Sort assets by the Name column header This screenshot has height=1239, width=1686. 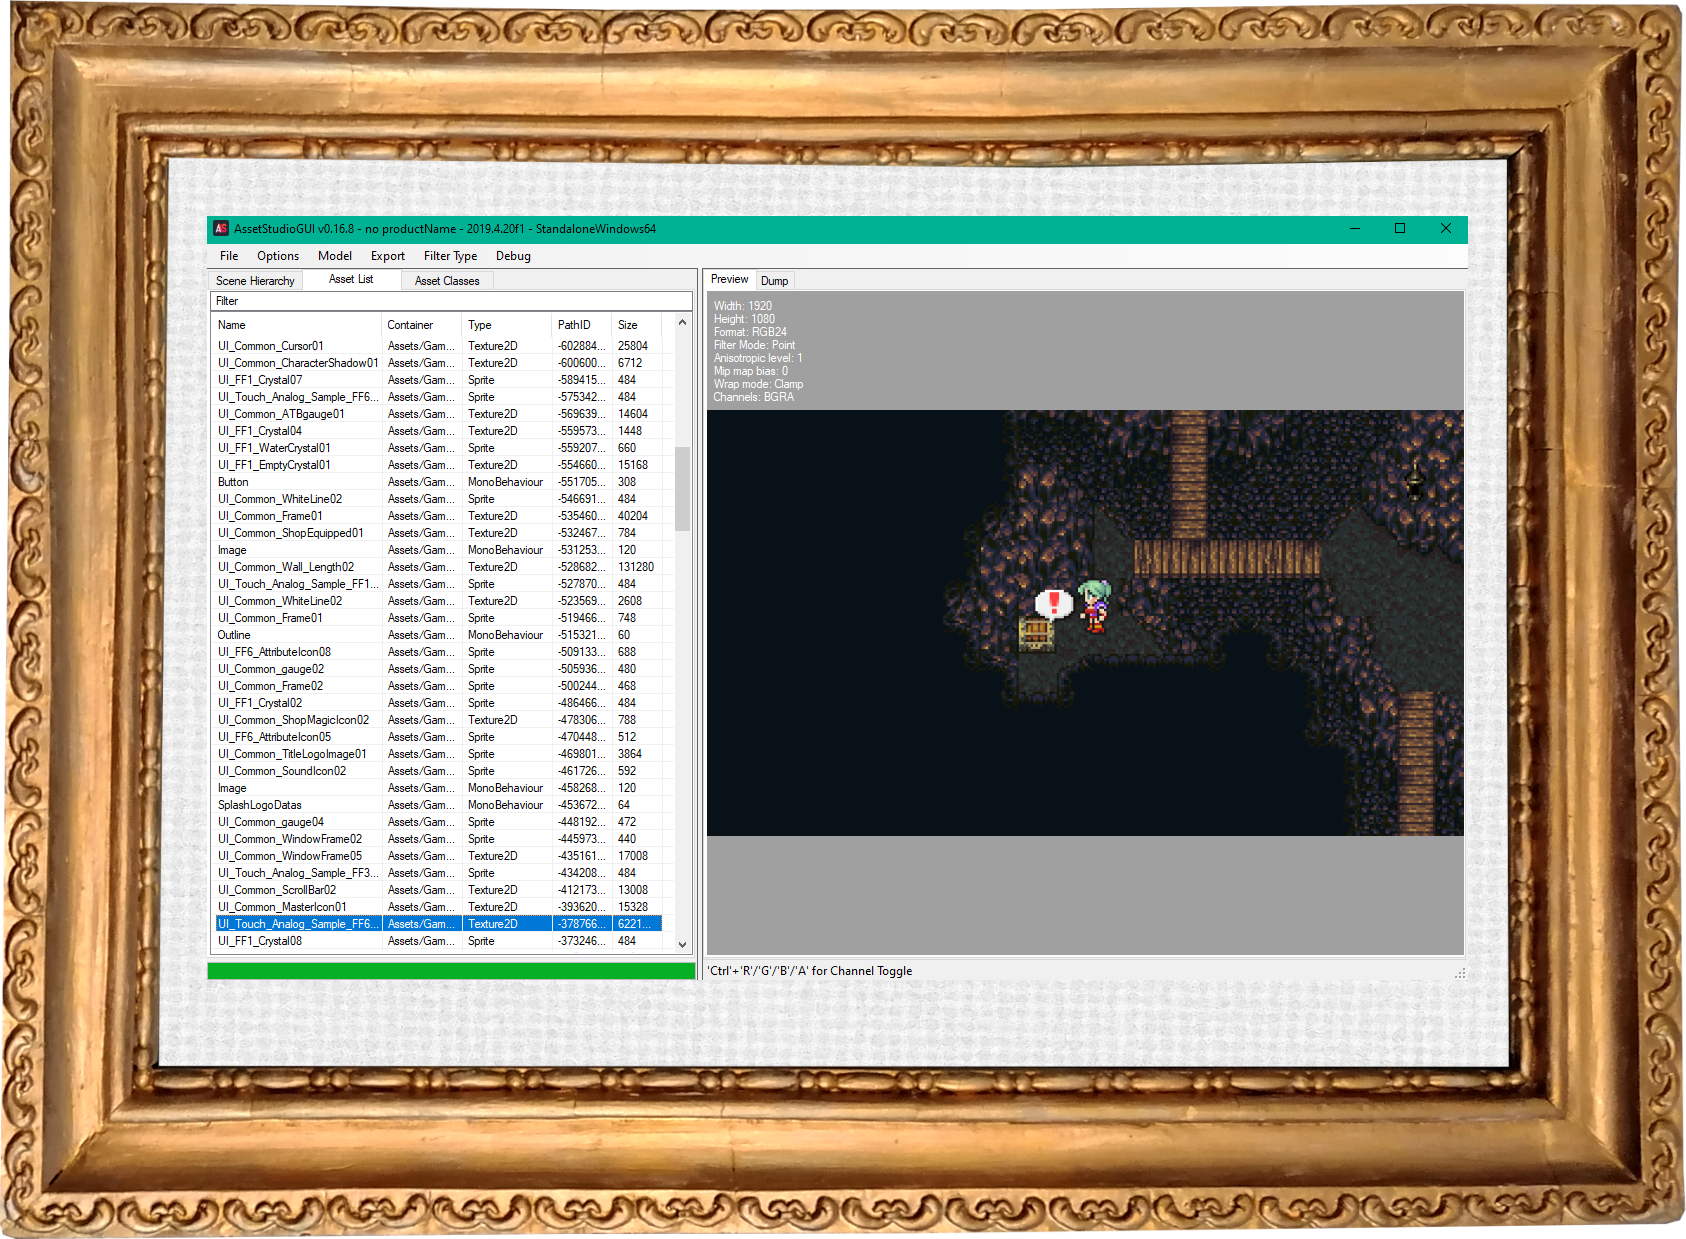tap(296, 325)
